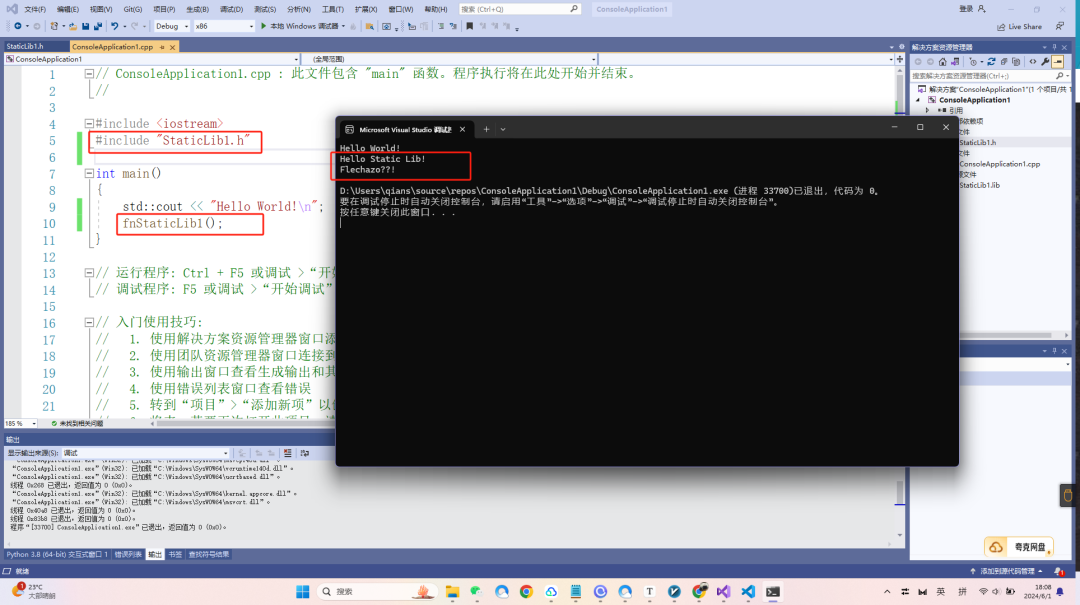Close the Microsoft Visual Studio 调试 console tab
This screenshot has width=1080, height=605.
(462, 130)
